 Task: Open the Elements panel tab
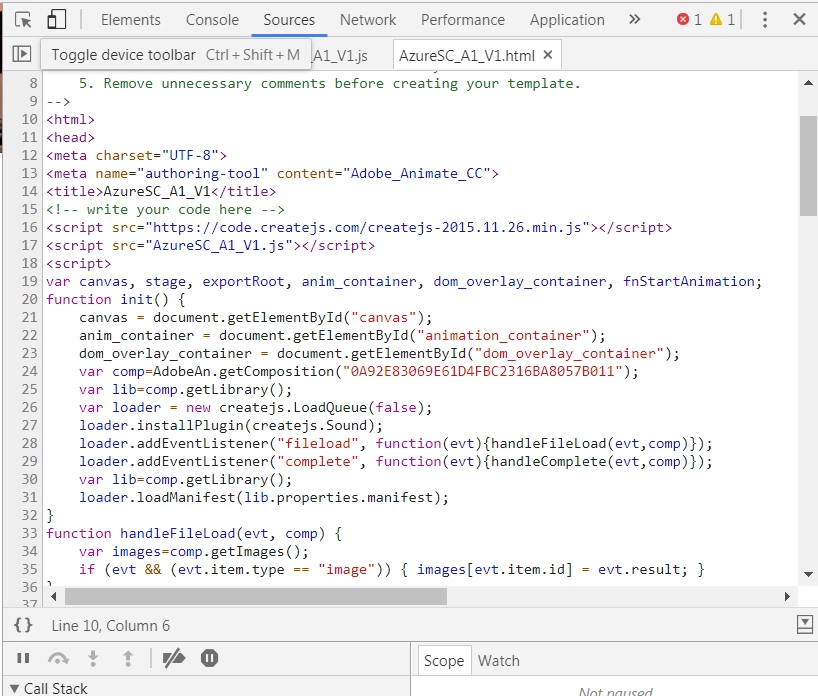[130, 20]
